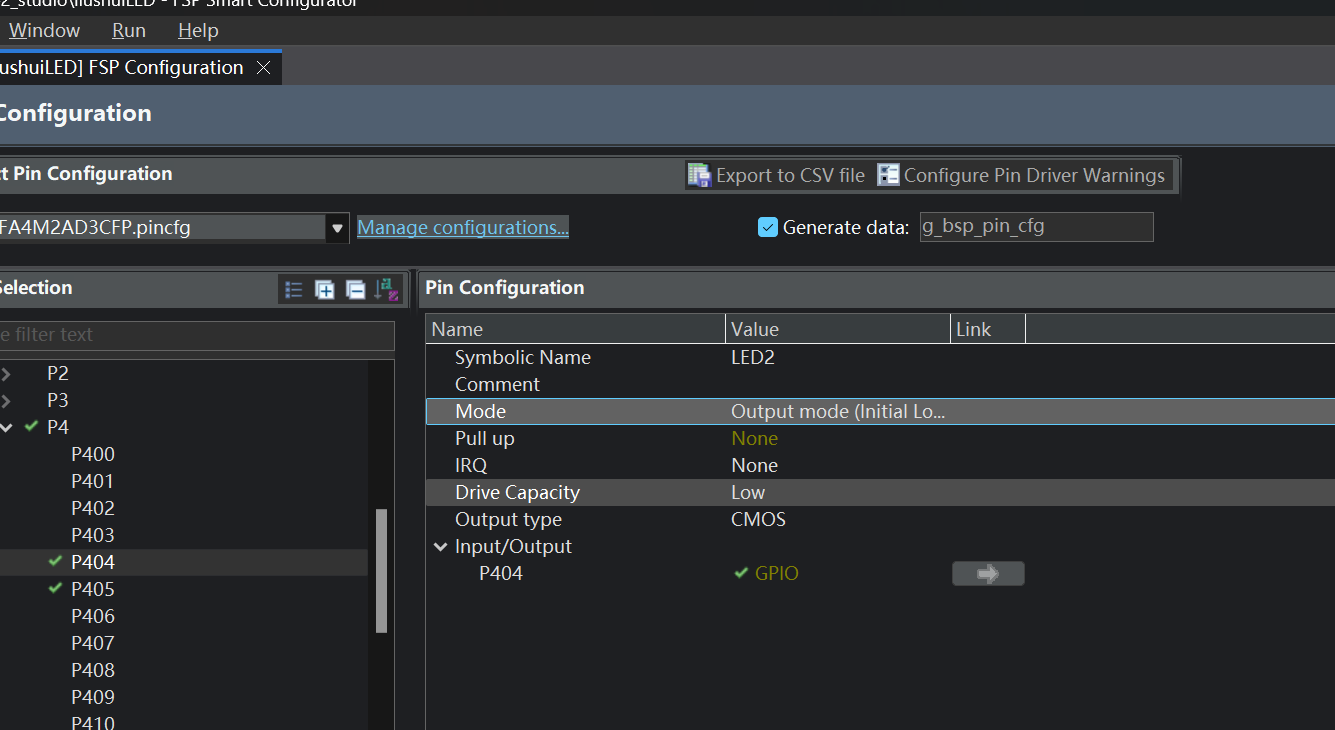Open the Help menu
The image size is (1335, 730).
click(x=198, y=31)
